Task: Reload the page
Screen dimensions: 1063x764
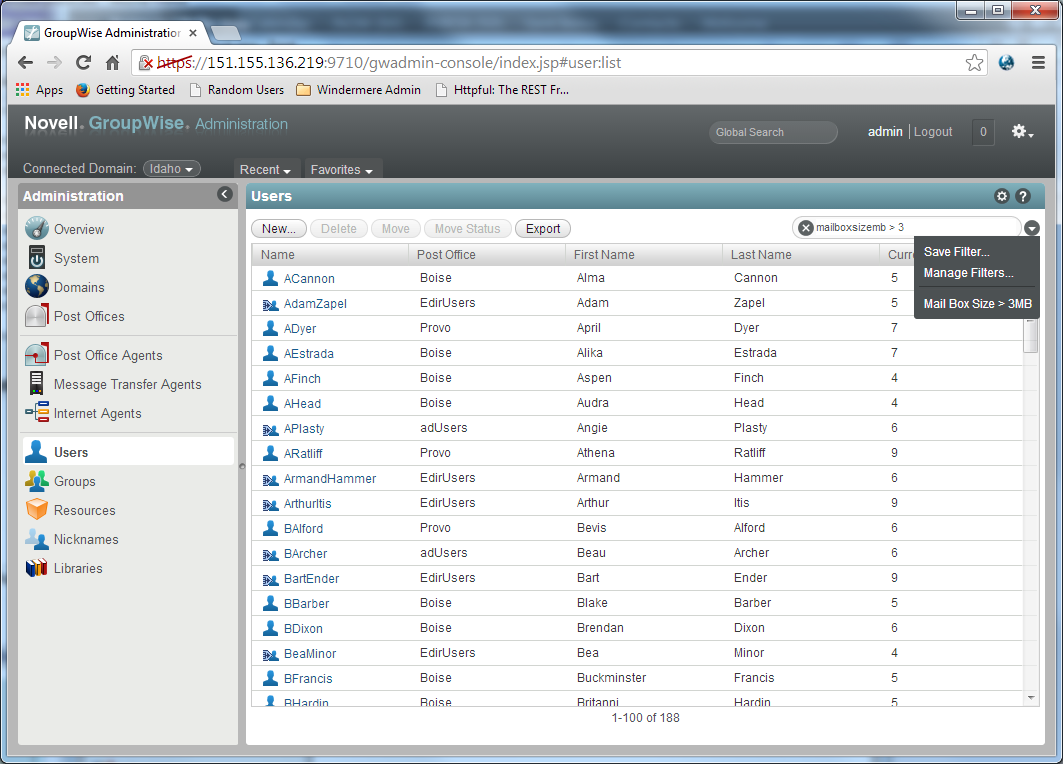Action: coord(83,63)
